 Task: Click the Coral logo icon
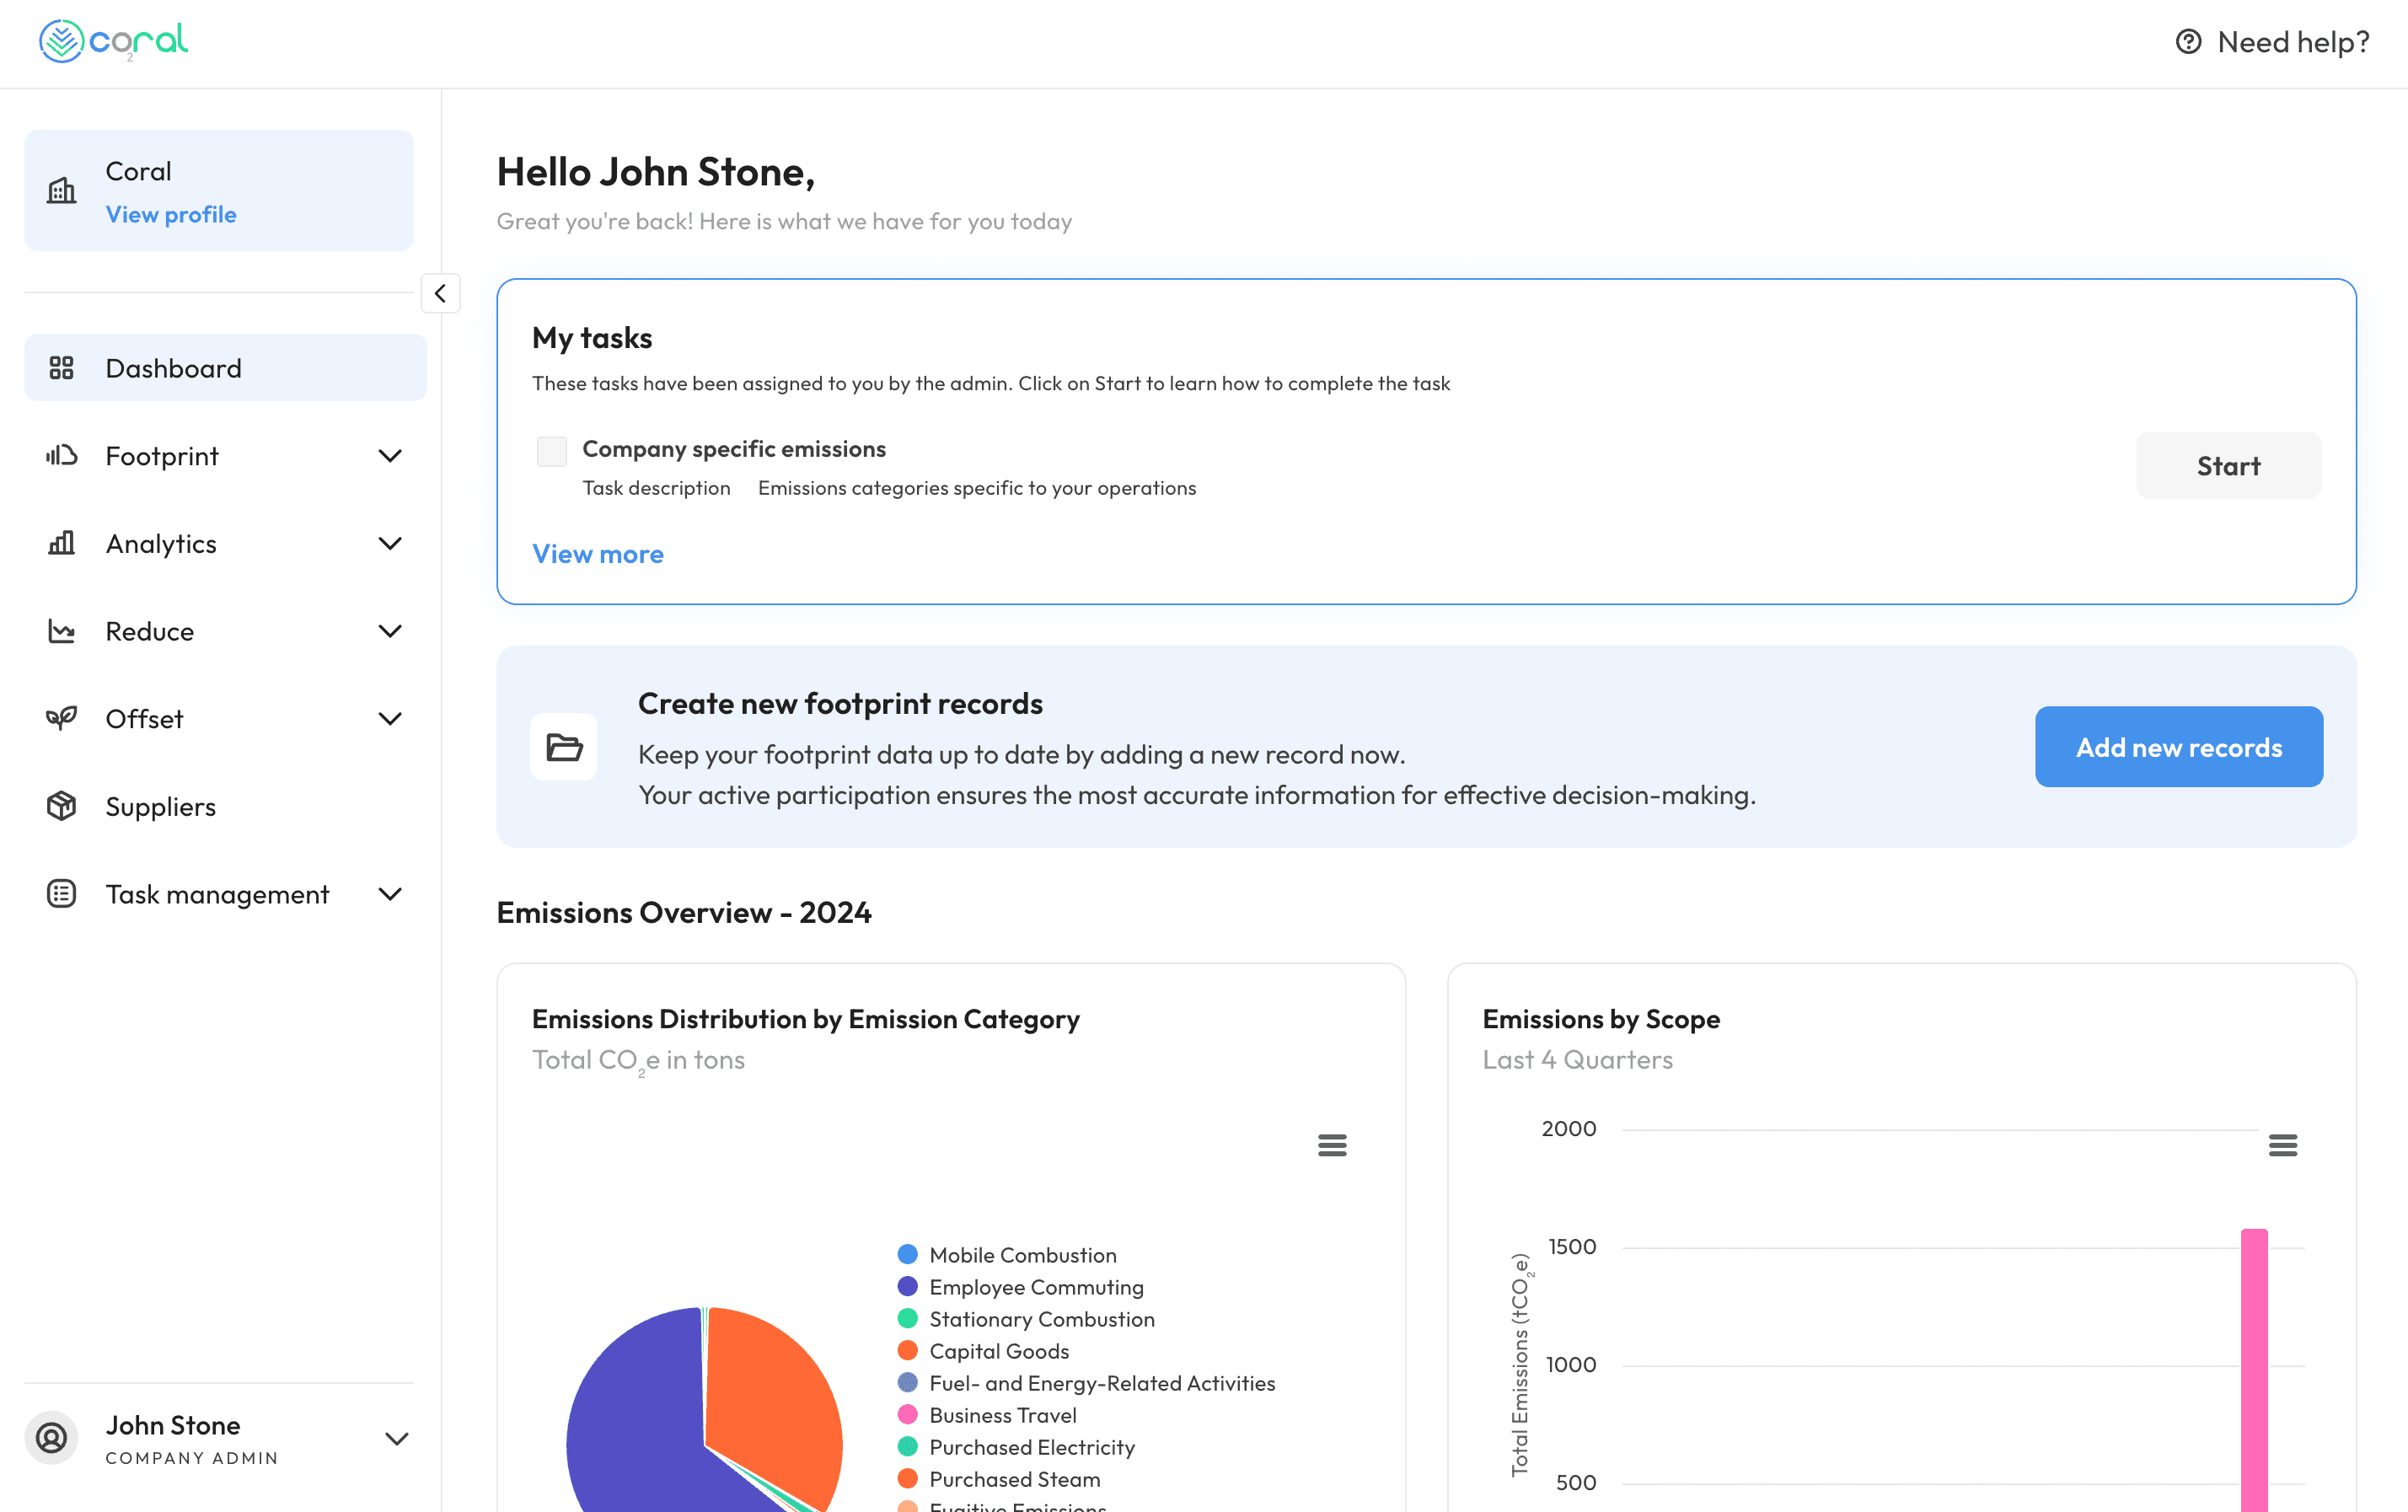tap(61, 41)
